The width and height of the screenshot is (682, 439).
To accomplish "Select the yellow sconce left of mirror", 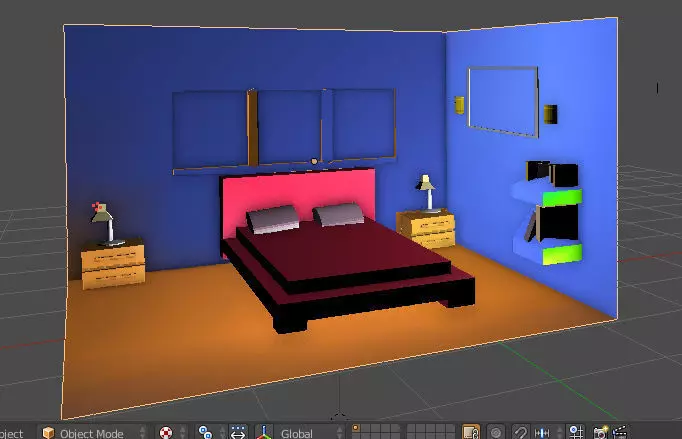I will (x=459, y=105).
